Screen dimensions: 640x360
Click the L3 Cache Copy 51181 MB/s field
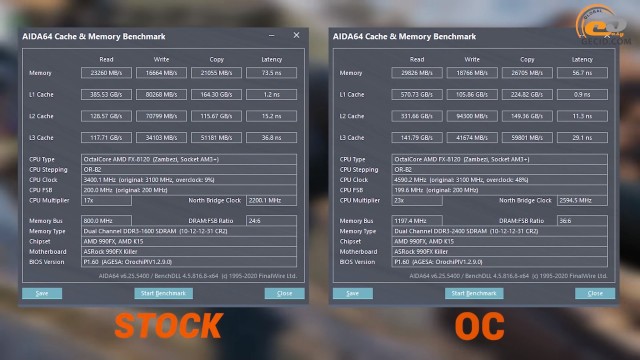tap(216, 138)
